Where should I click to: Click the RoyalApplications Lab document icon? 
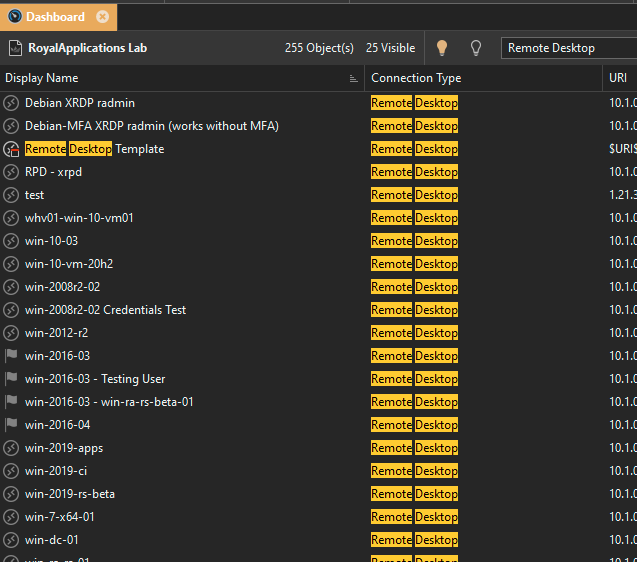coord(15,48)
